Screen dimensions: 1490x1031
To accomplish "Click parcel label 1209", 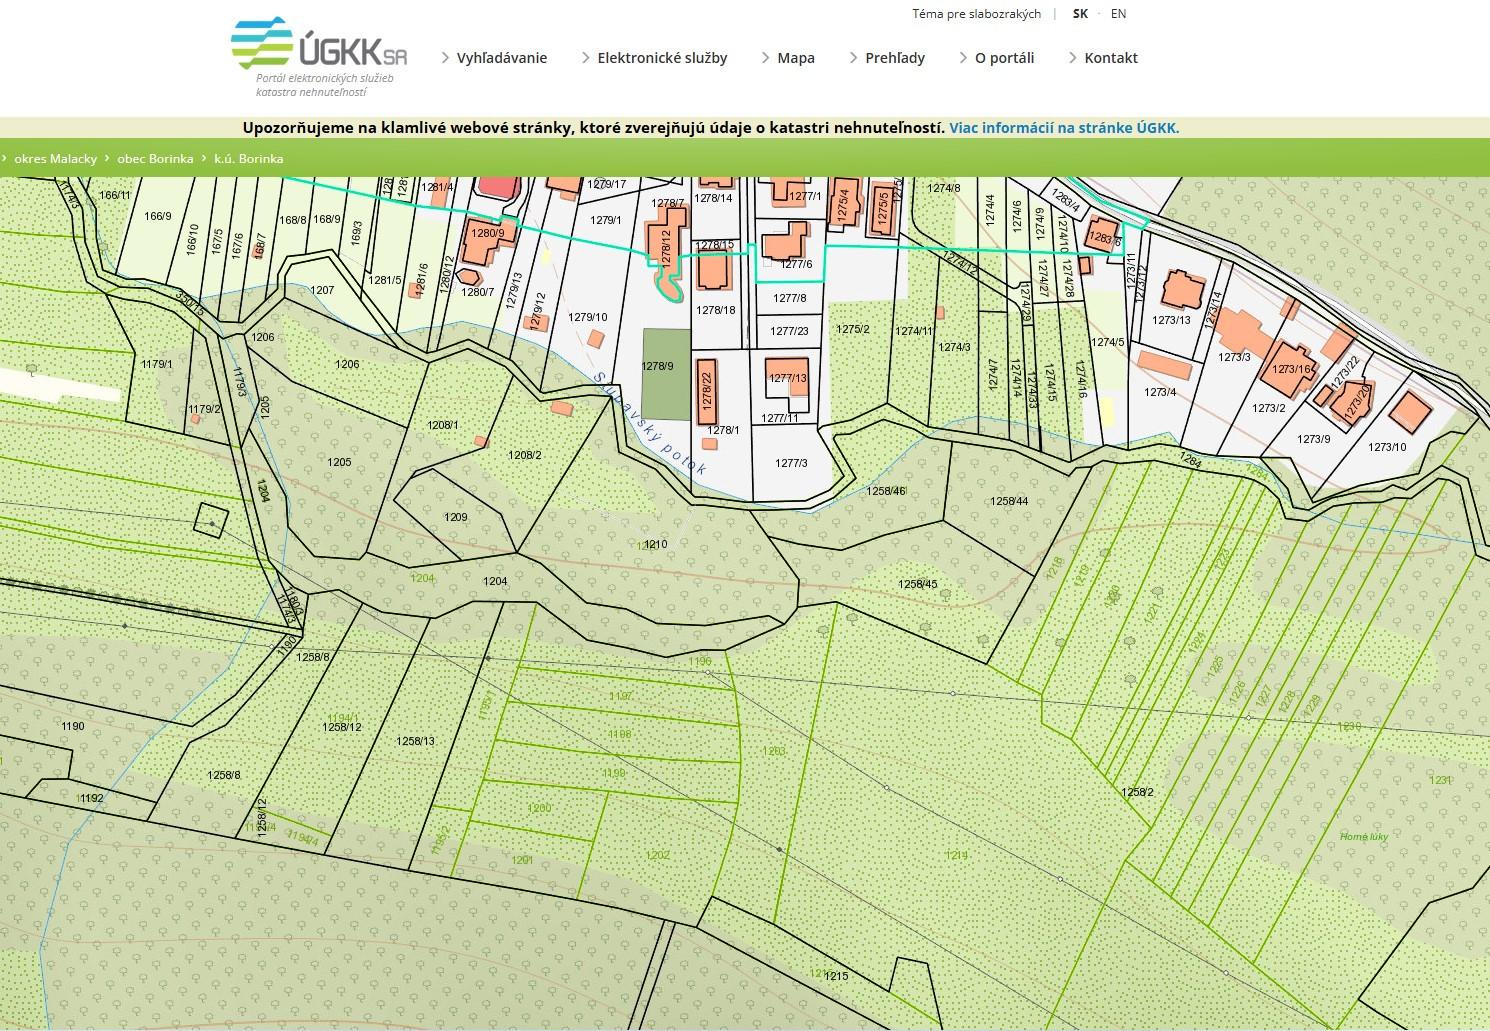I will (x=455, y=517).
